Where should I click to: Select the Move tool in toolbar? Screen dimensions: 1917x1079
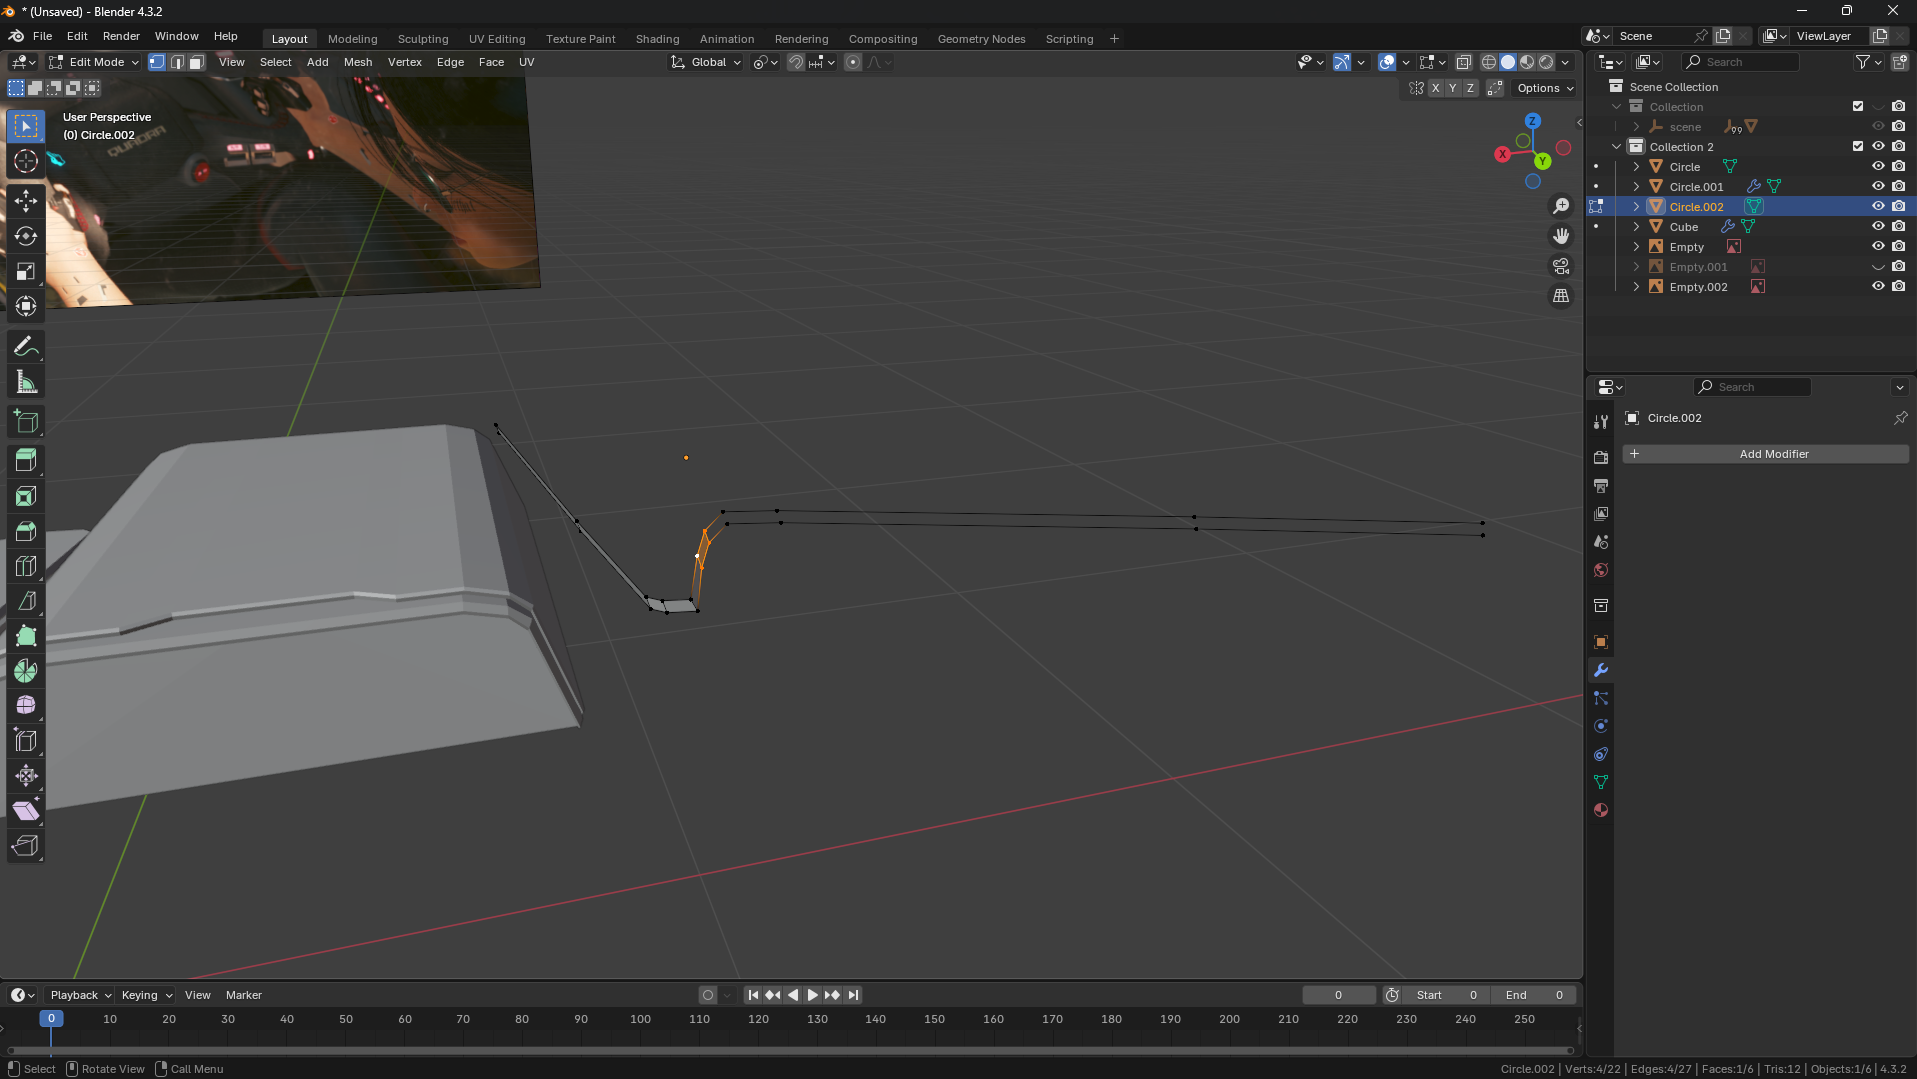coord(26,201)
